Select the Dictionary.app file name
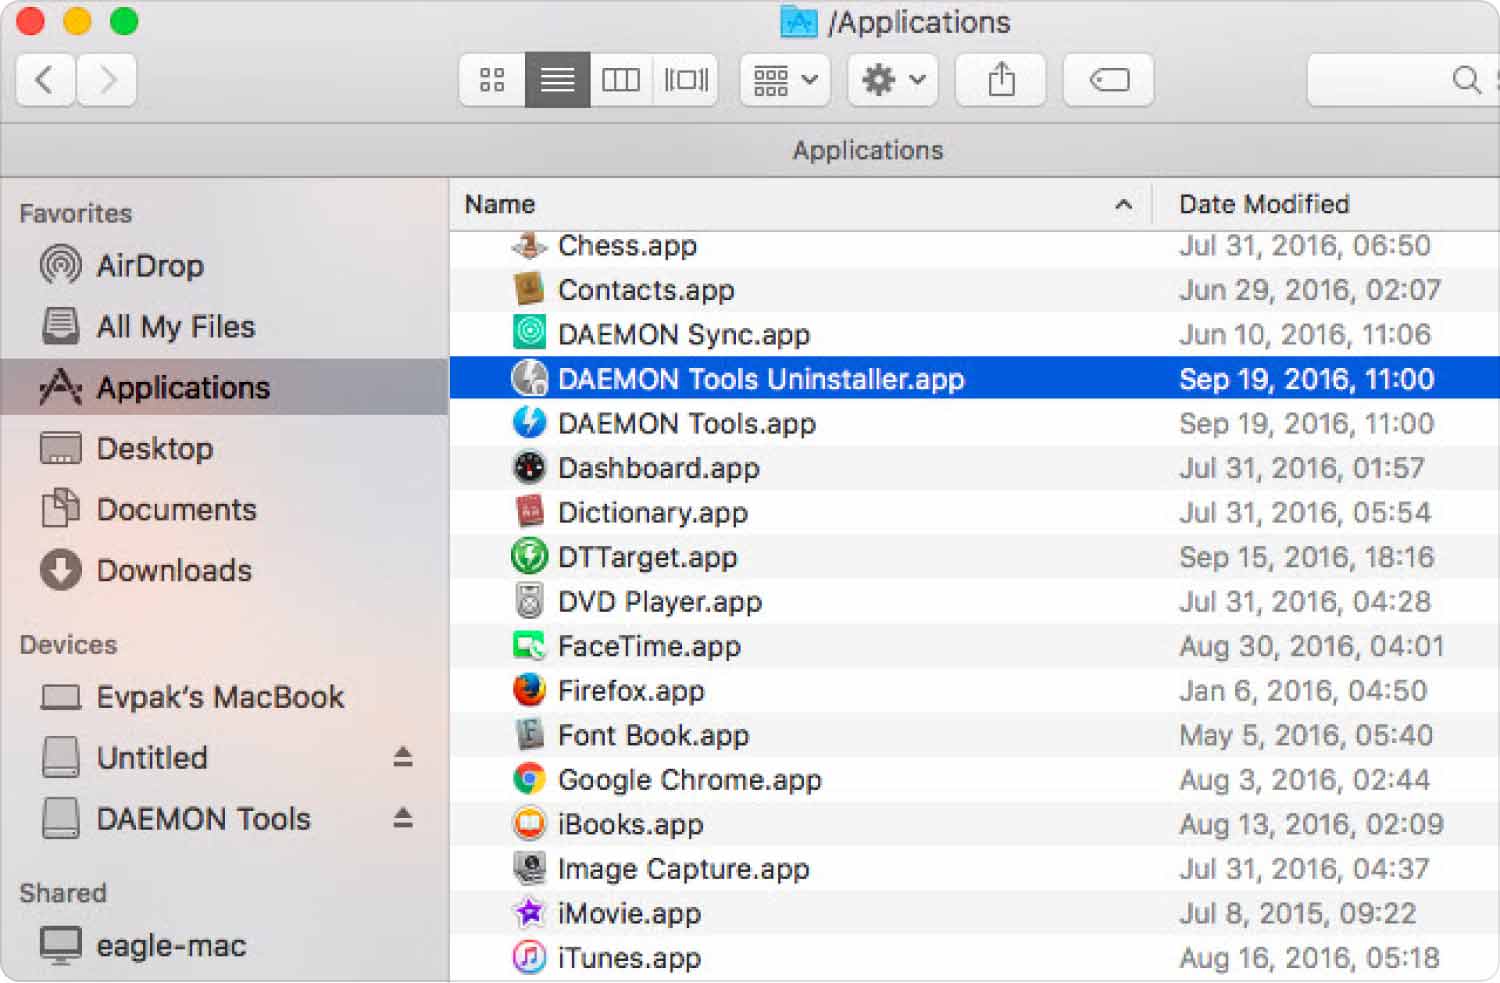Image resolution: width=1500 pixels, height=983 pixels. coord(653,513)
